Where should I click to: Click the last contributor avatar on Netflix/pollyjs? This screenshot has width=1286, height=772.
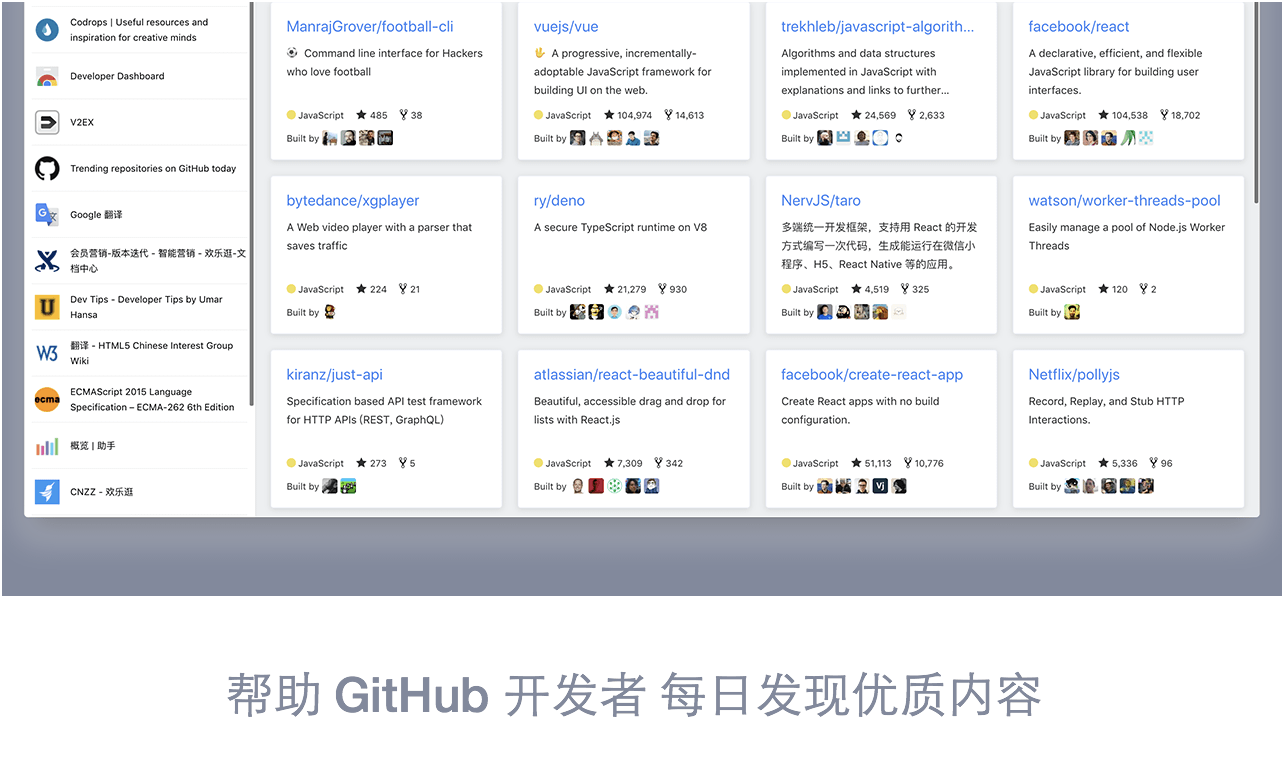click(1146, 486)
